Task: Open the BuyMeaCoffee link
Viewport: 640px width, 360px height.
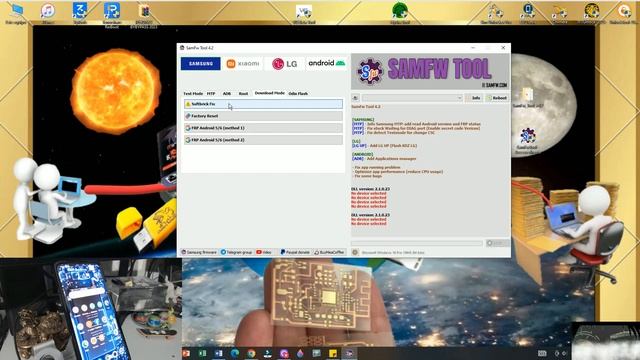Action: click(329, 252)
